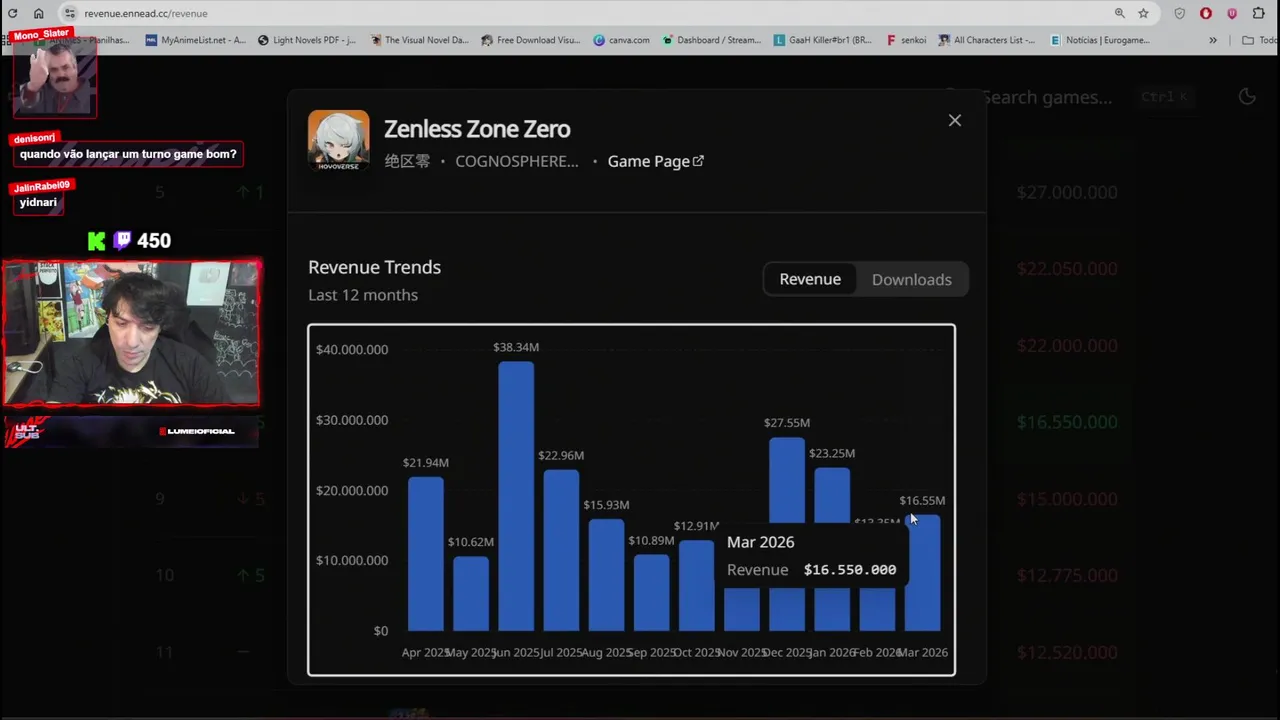1280x720 pixels.
Task: Click the Zenless Zone Zero game icon
Action: 338,140
